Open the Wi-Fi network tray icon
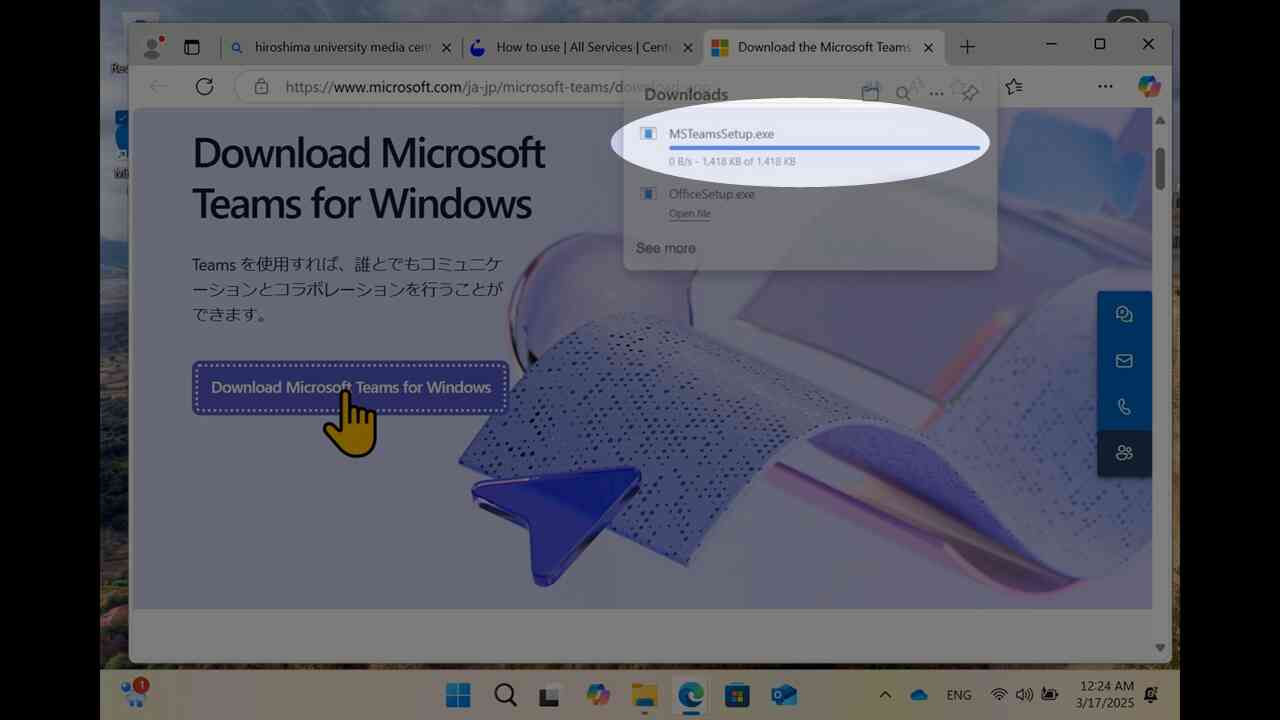 coord(998,695)
